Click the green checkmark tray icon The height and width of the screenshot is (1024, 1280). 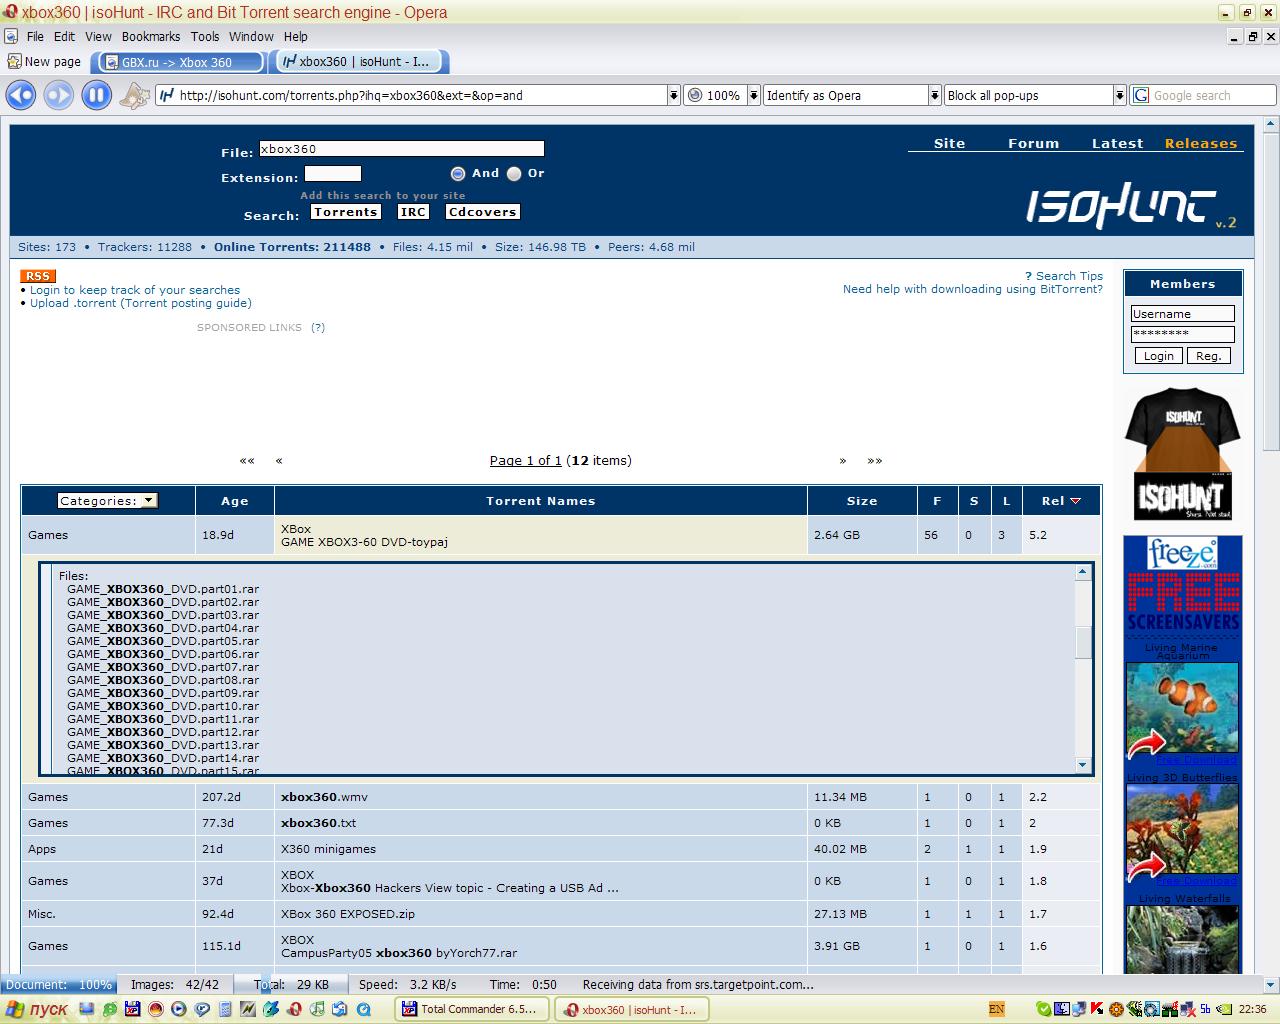(x=1045, y=1009)
